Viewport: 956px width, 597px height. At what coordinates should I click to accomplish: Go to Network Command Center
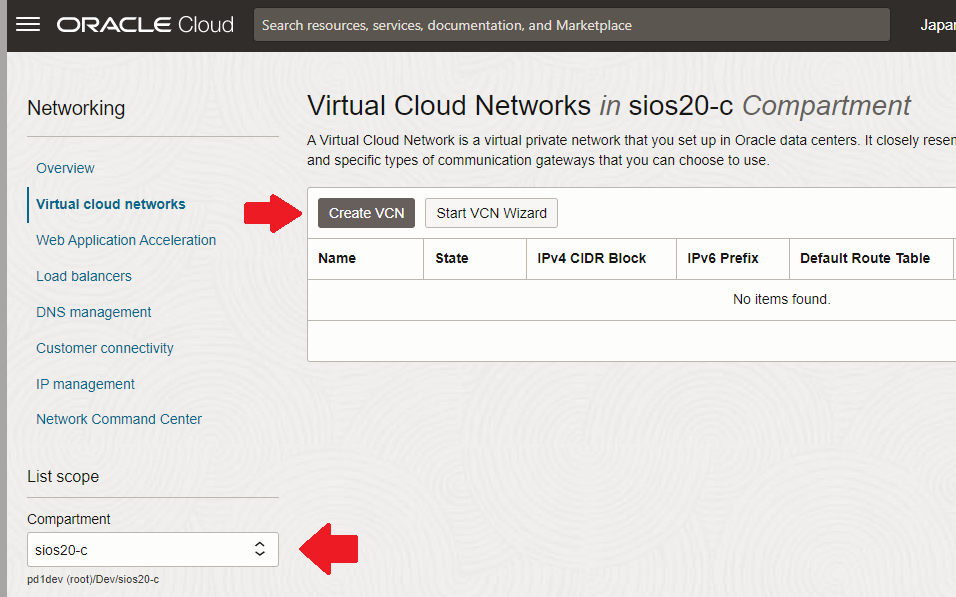coord(118,420)
